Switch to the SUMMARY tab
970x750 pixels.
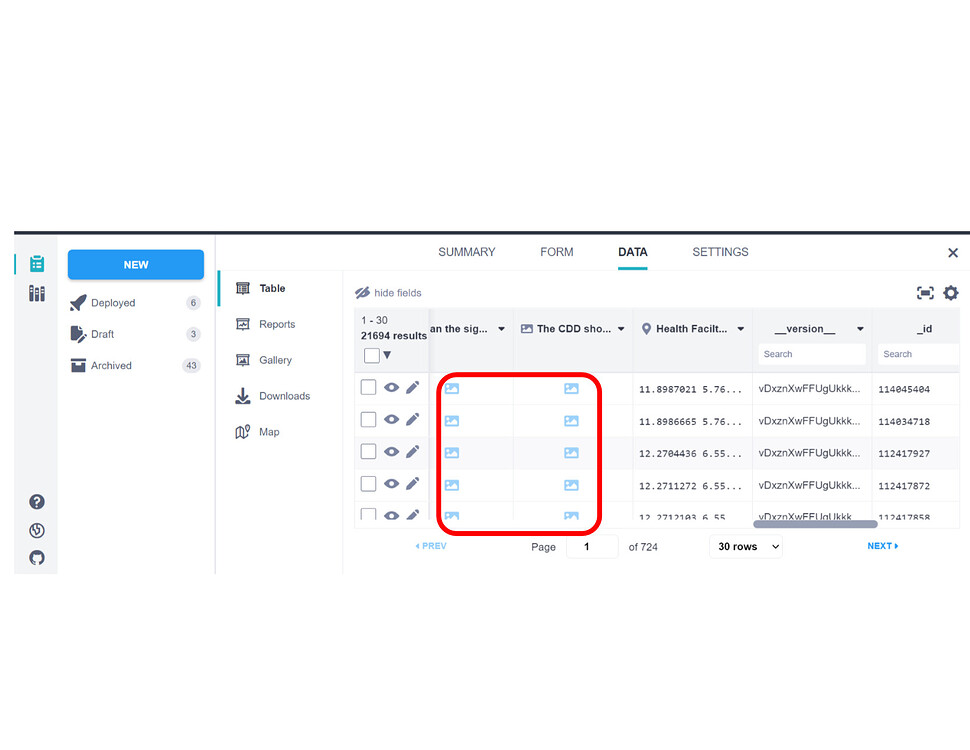tap(466, 252)
